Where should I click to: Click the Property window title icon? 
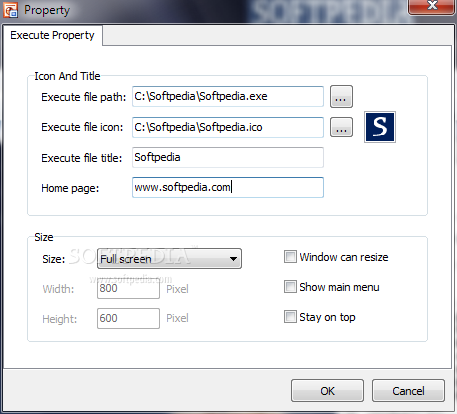[10, 10]
